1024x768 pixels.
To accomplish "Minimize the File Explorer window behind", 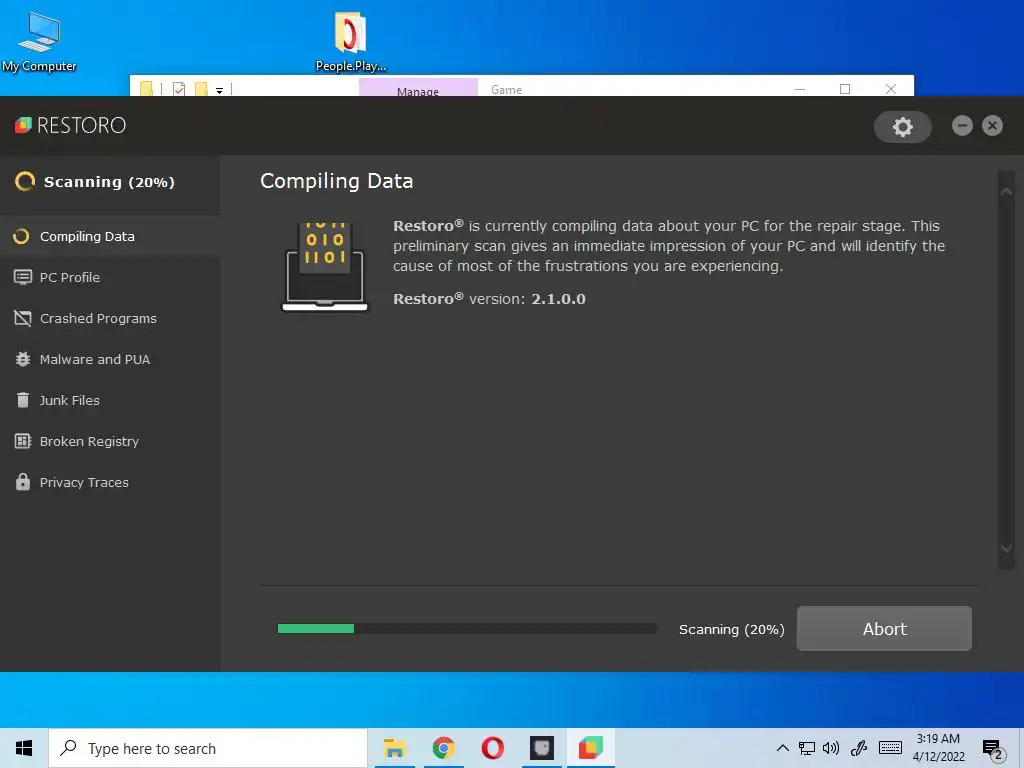I will click(799, 89).
